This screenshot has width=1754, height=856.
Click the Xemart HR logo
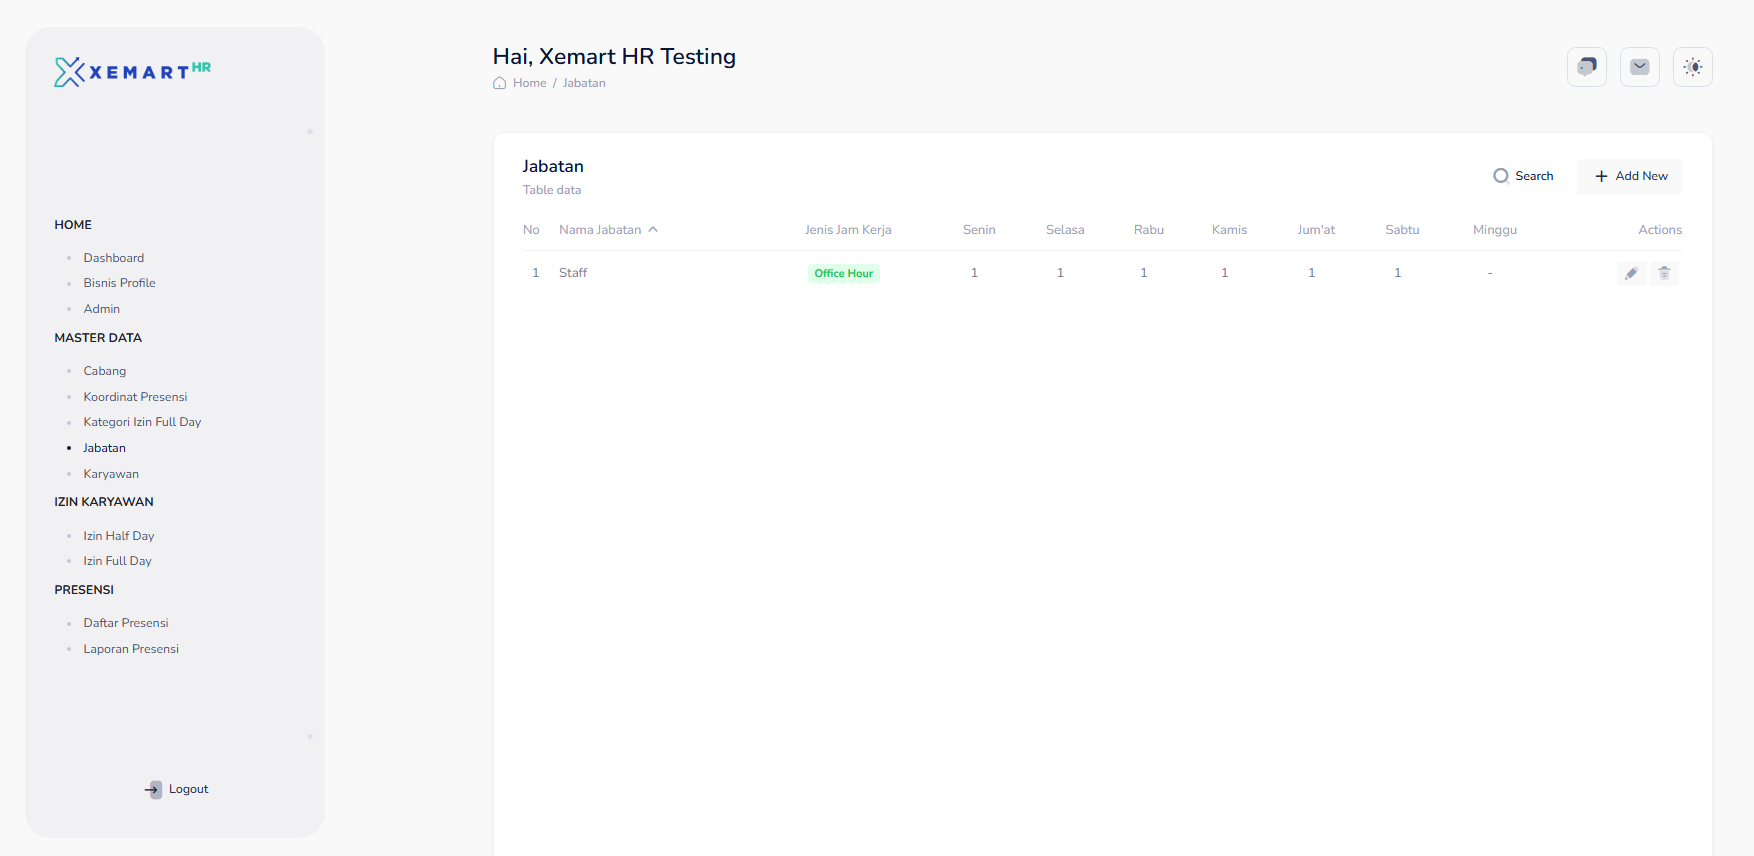point(132,71)
